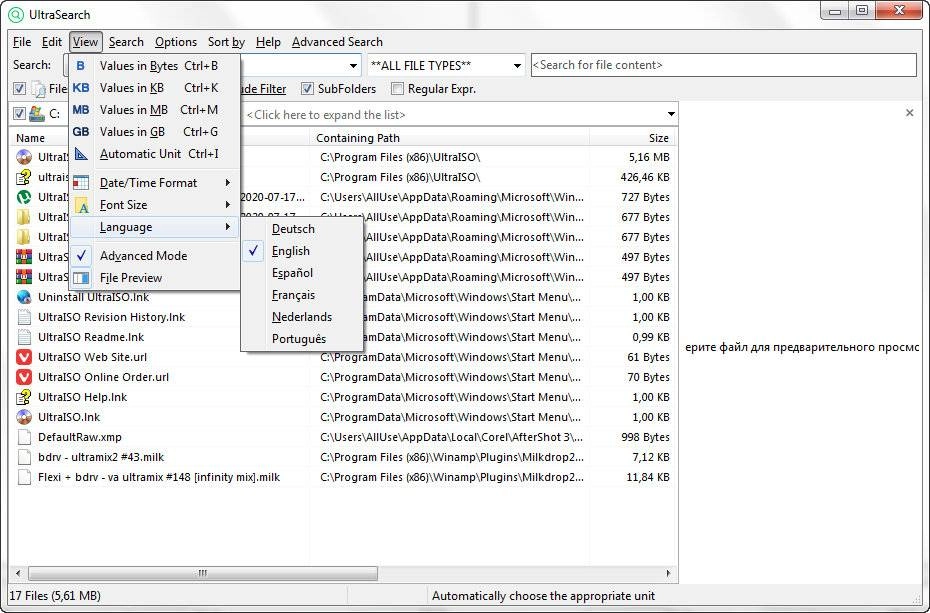Click the horizontal scrollbar thumb

pyautogui.click(x=203, y=573)
